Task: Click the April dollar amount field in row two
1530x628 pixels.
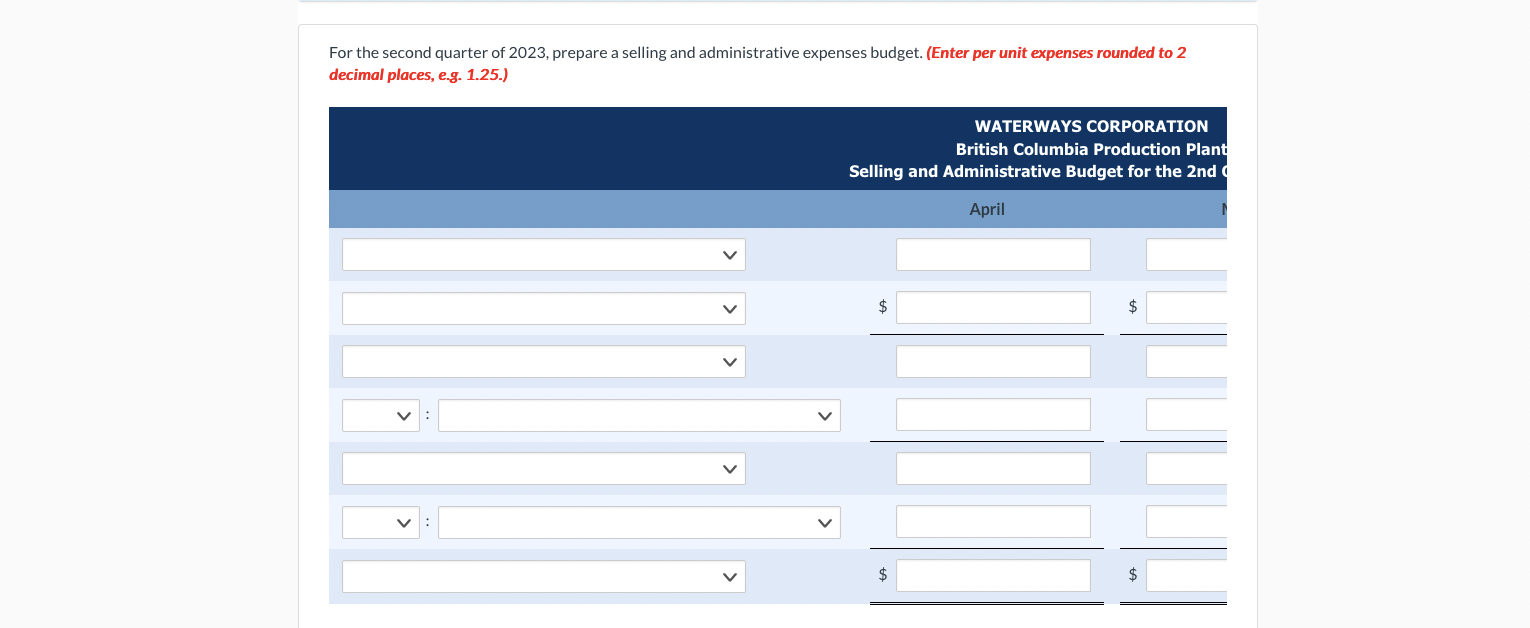Action: point(993,307)
